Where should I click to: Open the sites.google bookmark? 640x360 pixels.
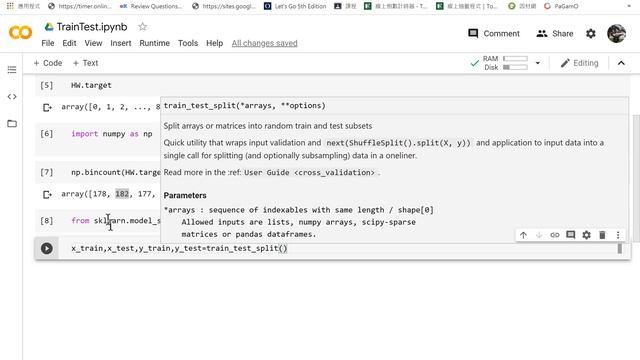tap(224, 6)
